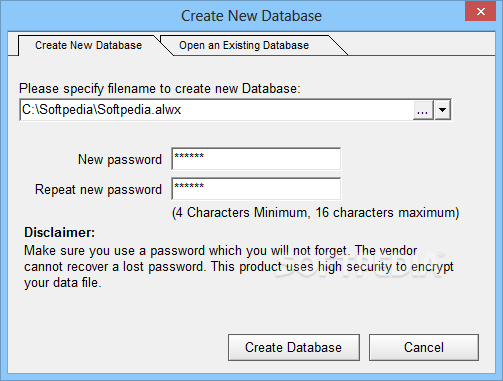Focus the Repeat new password field

point(256,189)
